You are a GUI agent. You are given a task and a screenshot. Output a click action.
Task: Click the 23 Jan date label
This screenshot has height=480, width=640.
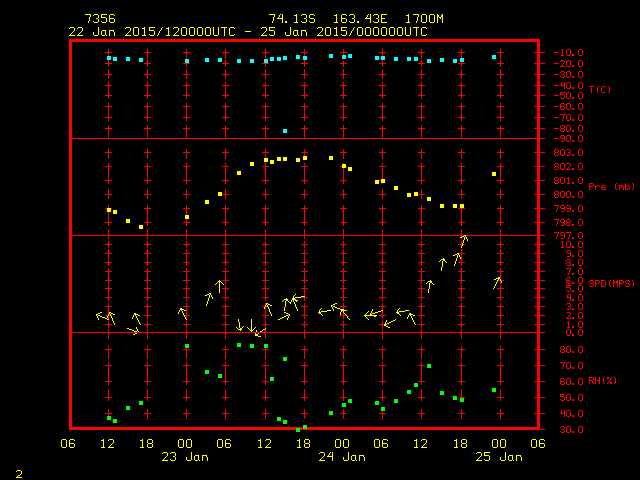click(185, 457)
